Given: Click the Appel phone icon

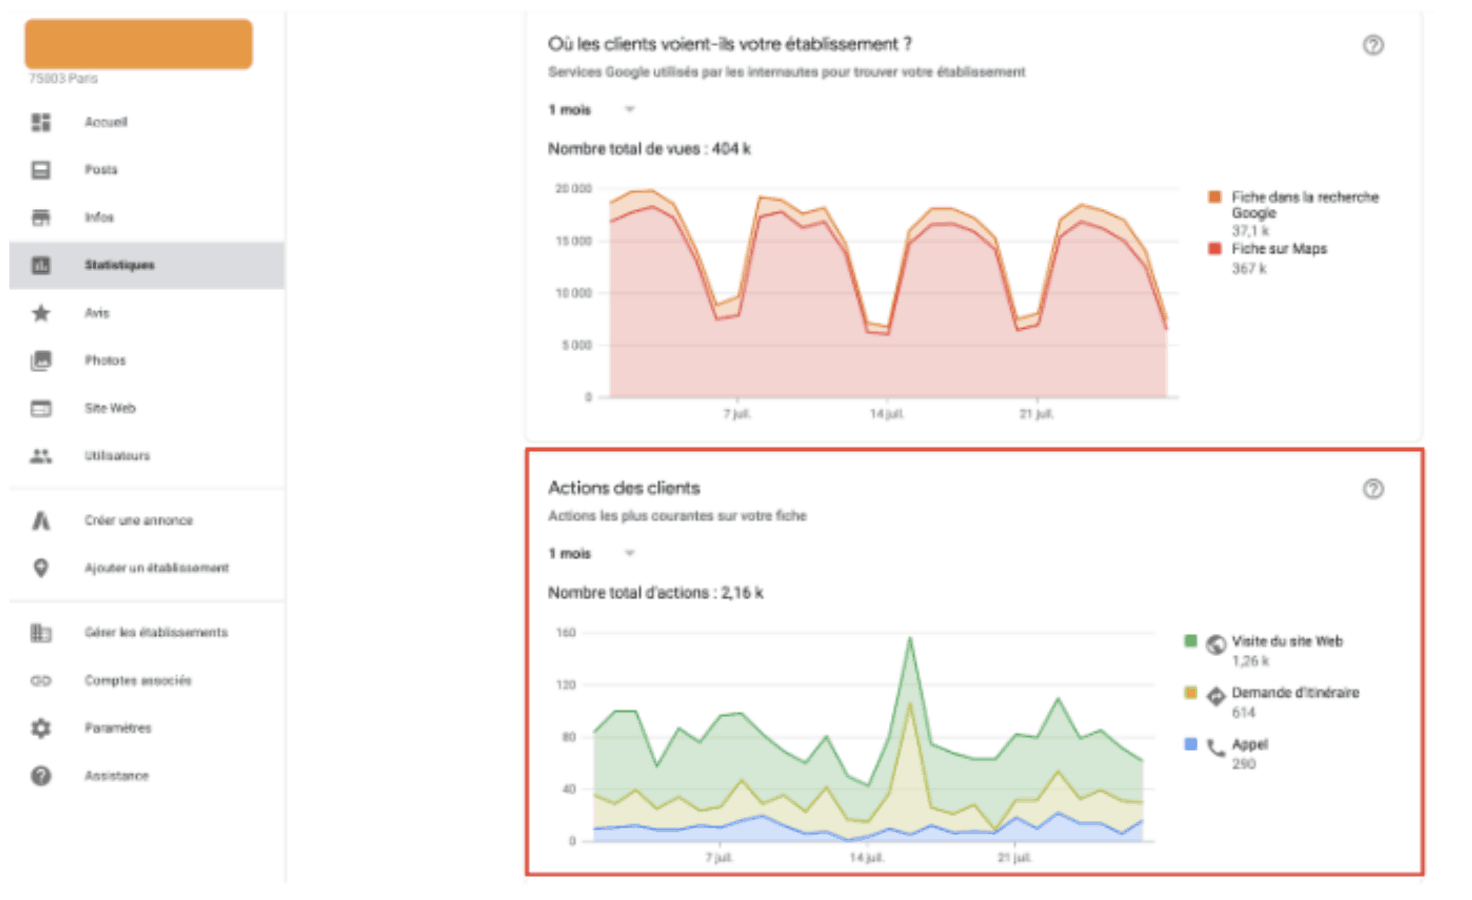Looking at the screenshot, I should 1216,748.
